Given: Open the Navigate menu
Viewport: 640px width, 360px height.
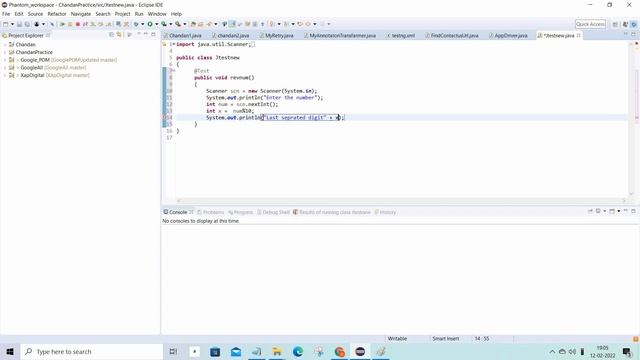Looking at the screenshot, I should point(81,14).
